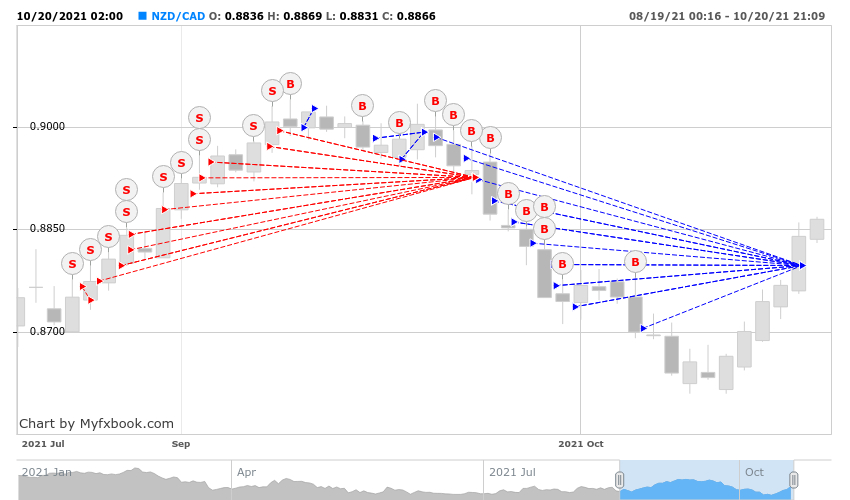Viewport: 850px width, 500px height.
Task: Click the rightmost B marker in October
Action: (x=635, y=262)
